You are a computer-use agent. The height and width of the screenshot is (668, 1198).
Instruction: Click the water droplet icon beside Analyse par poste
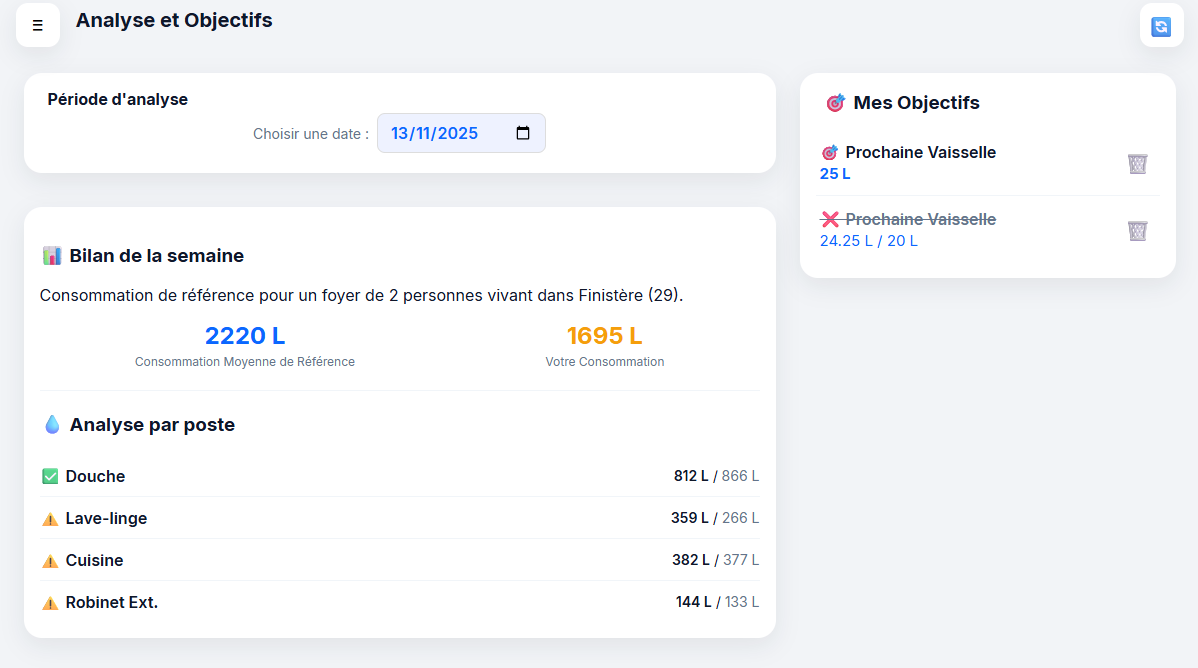(52, 425)
